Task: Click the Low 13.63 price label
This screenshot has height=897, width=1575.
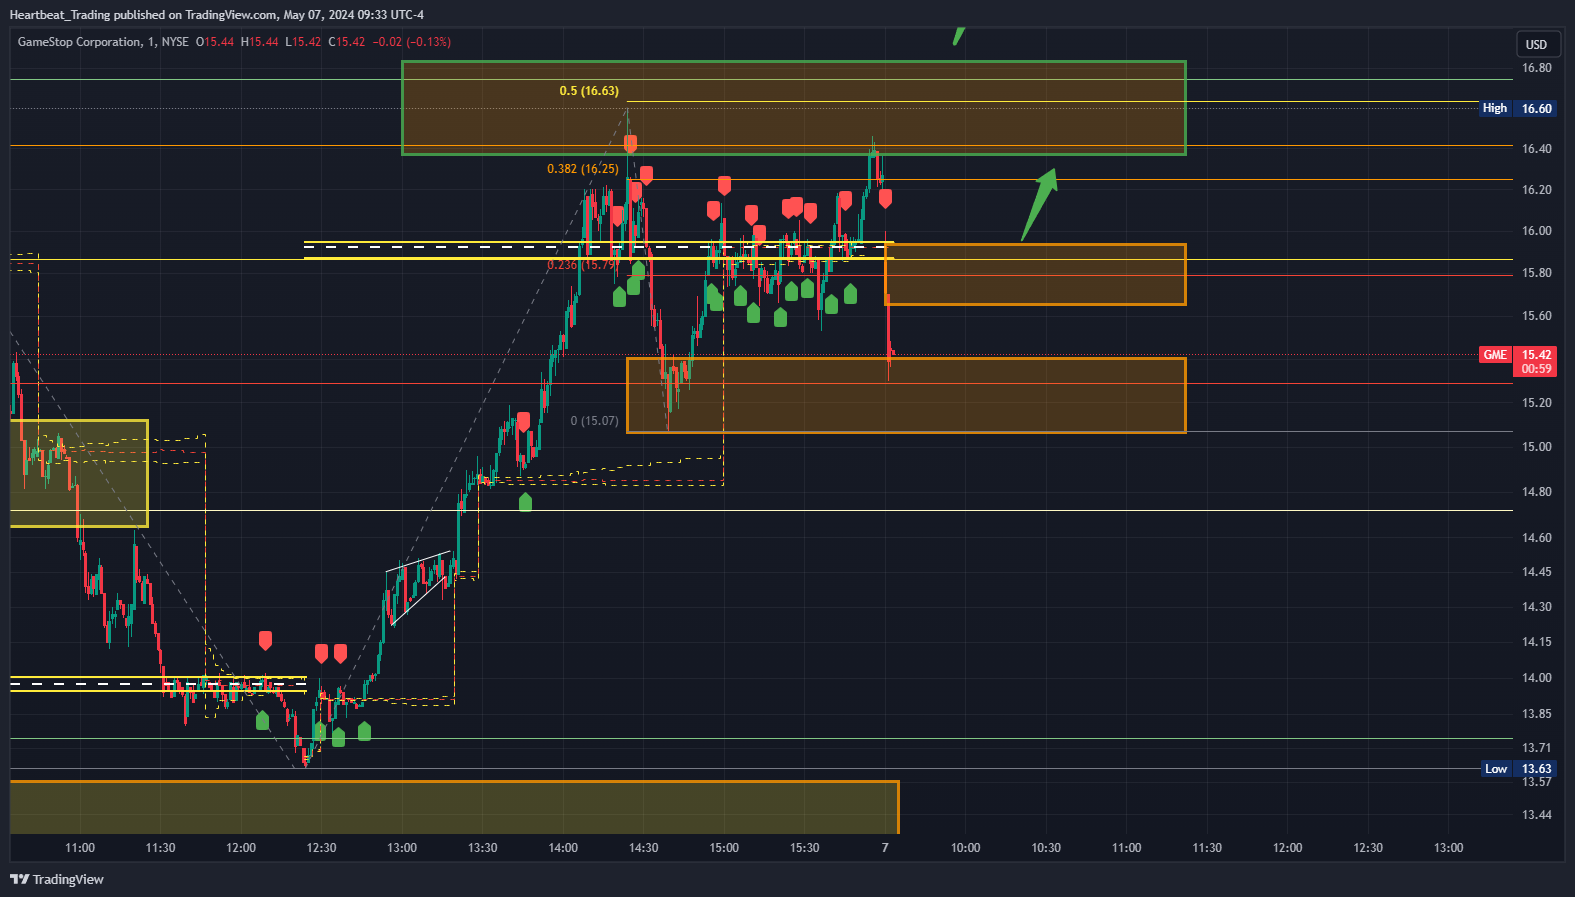Action: 1518,769
